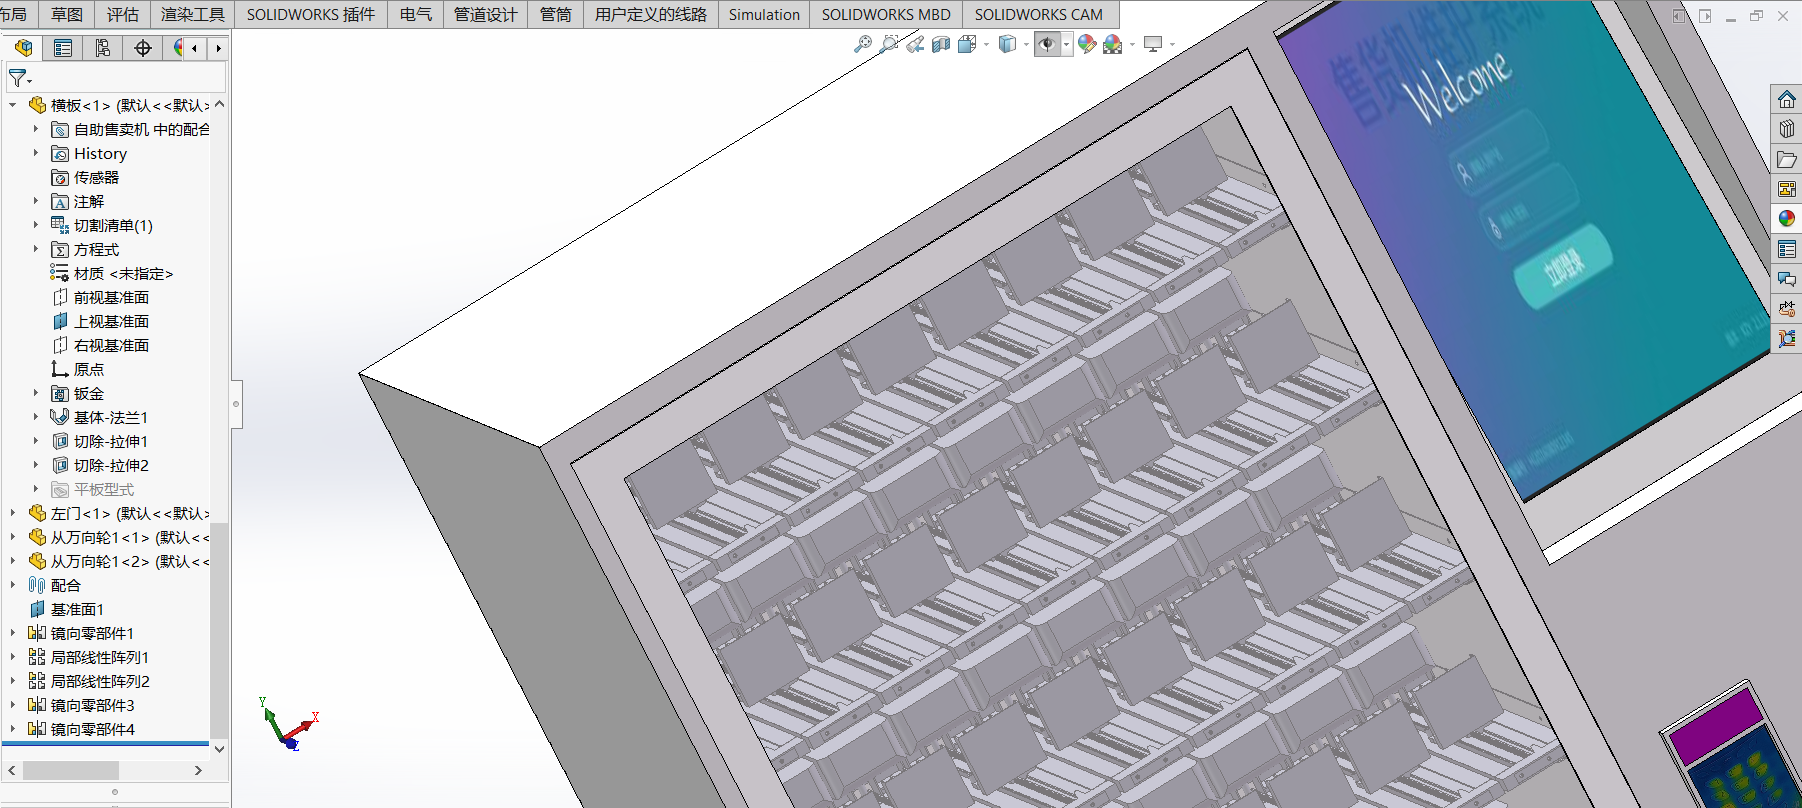The height and width of the screenshot is (808, 1802).
Task: Open the FeatureManager design tree tab
Action: coord(23,48)
